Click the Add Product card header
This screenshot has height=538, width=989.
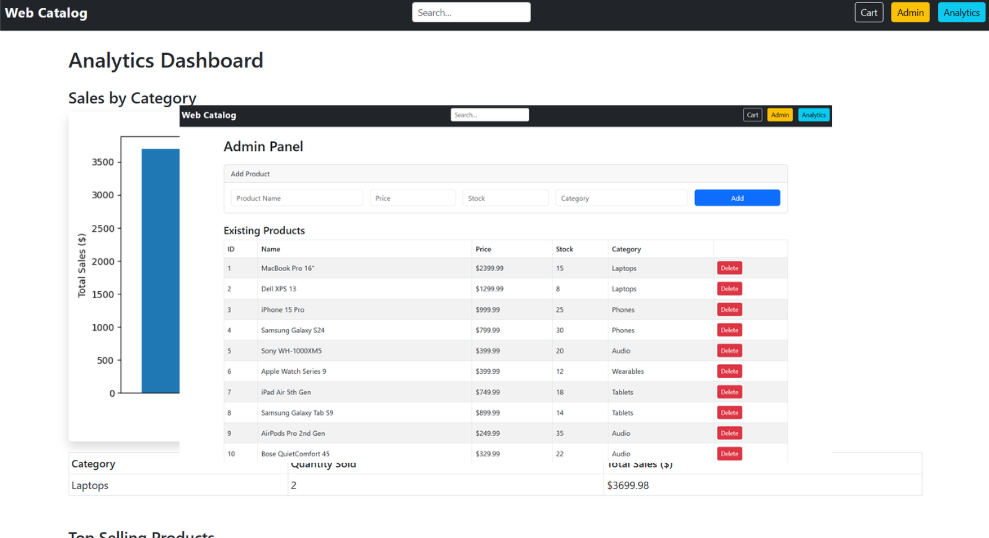(505, 173)
